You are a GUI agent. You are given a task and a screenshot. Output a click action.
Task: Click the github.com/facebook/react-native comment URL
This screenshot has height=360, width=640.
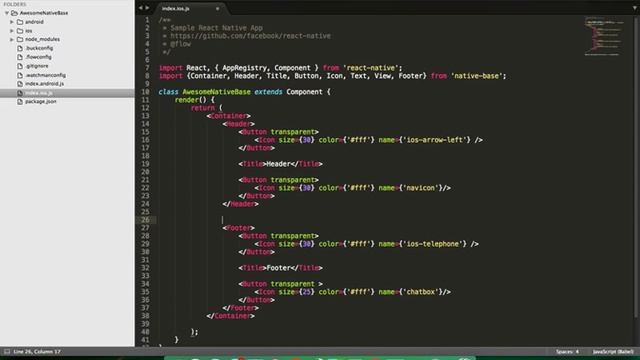(x=251, y=36)
